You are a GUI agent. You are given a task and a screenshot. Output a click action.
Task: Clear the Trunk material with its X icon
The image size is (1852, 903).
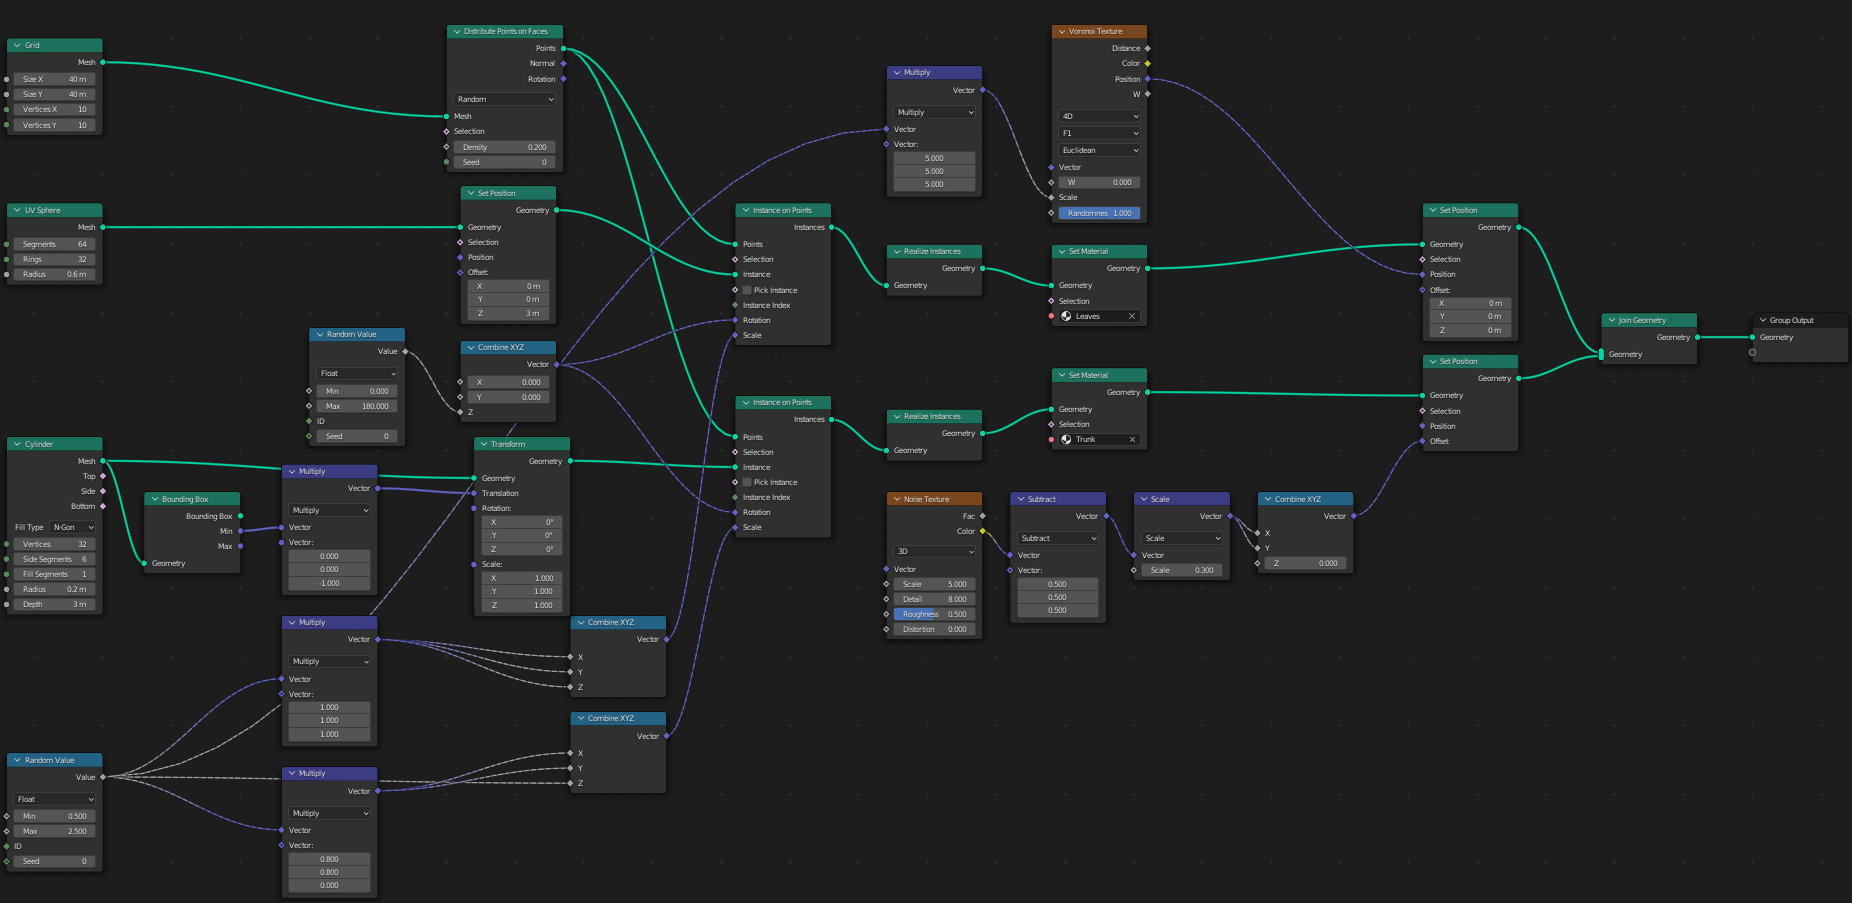[1132, 439]
